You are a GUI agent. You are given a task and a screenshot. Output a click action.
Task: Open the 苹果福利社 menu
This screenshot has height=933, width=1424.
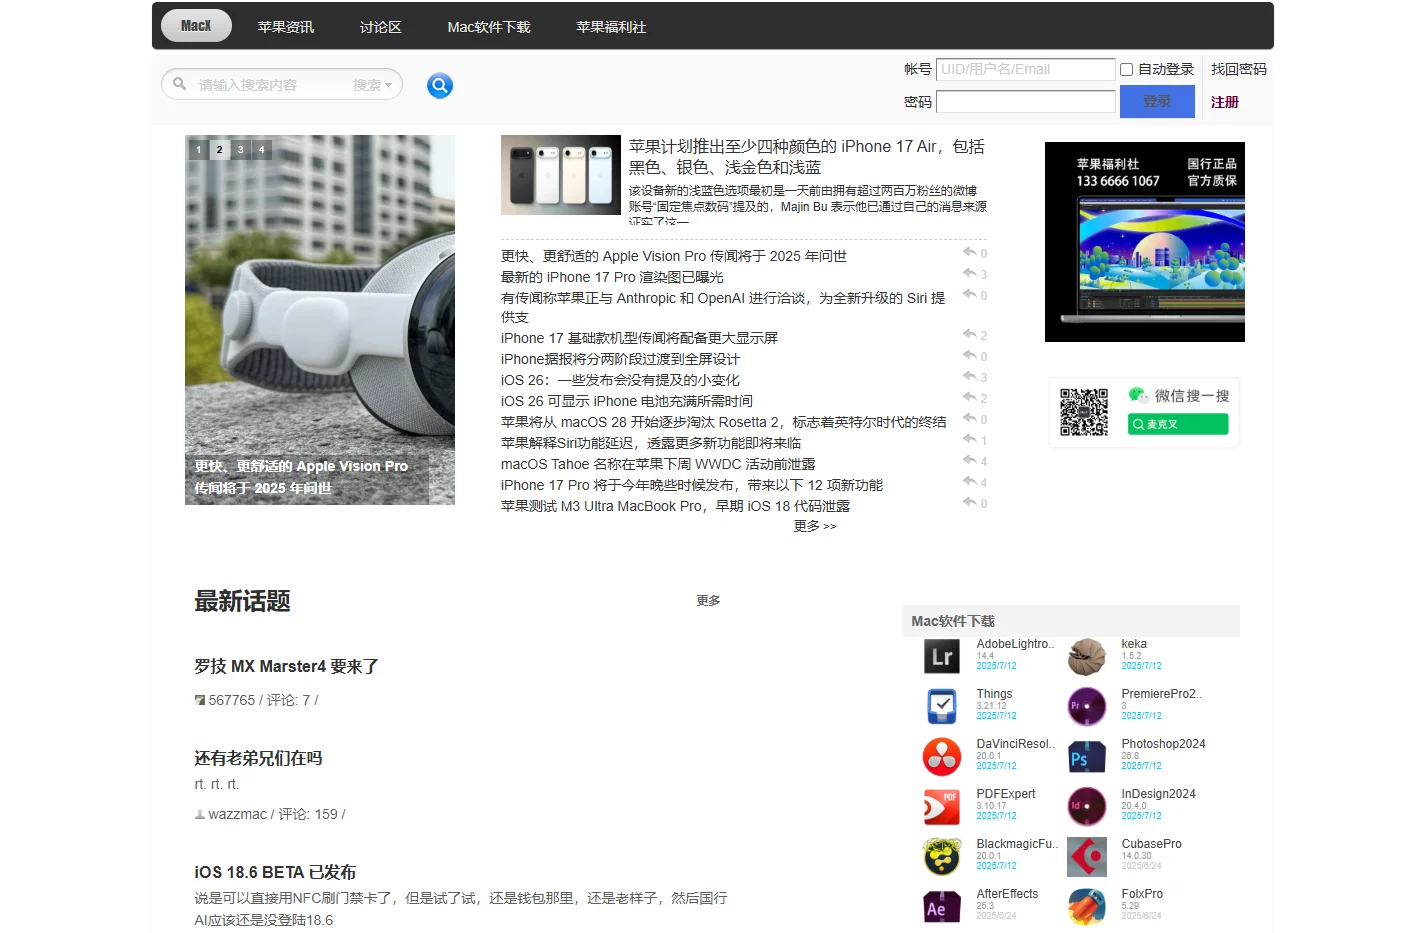click(611, 27)
